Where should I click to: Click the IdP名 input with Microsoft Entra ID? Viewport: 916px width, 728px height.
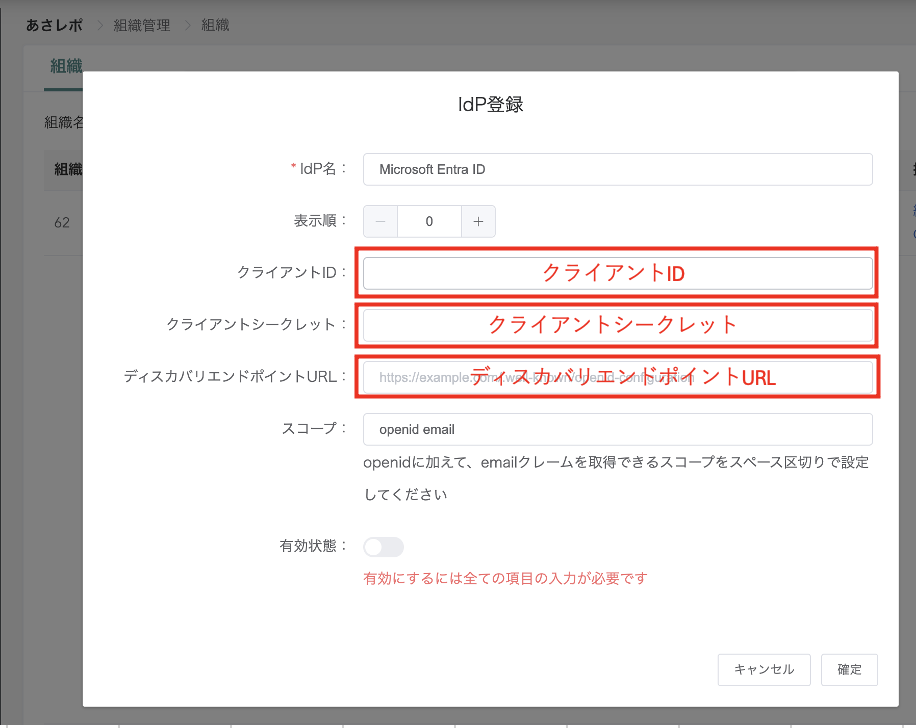point(617,170)
